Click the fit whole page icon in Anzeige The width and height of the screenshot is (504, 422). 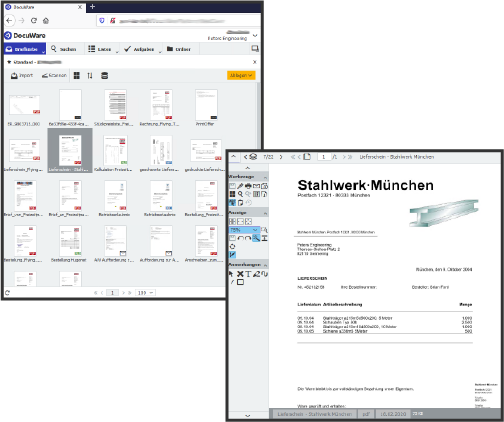(248, 221)
